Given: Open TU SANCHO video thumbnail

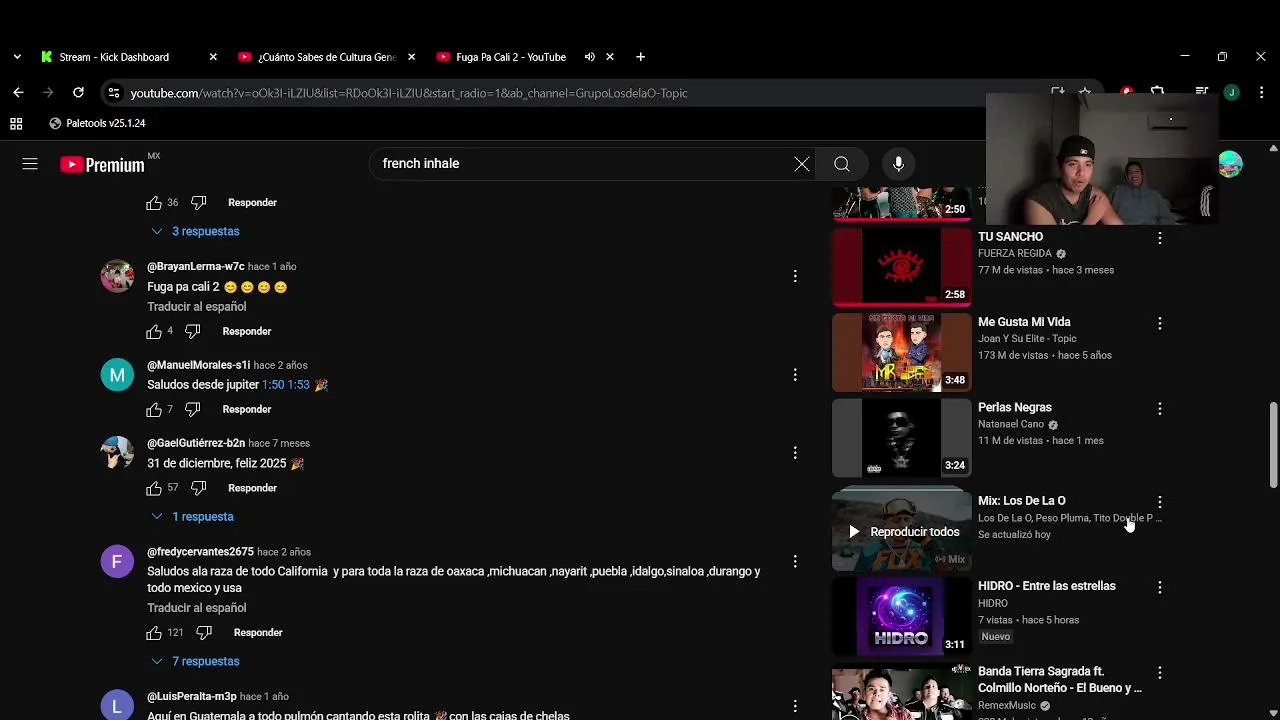Looking at the screenshot, I should pyautogui.click(x=902, y=267).
